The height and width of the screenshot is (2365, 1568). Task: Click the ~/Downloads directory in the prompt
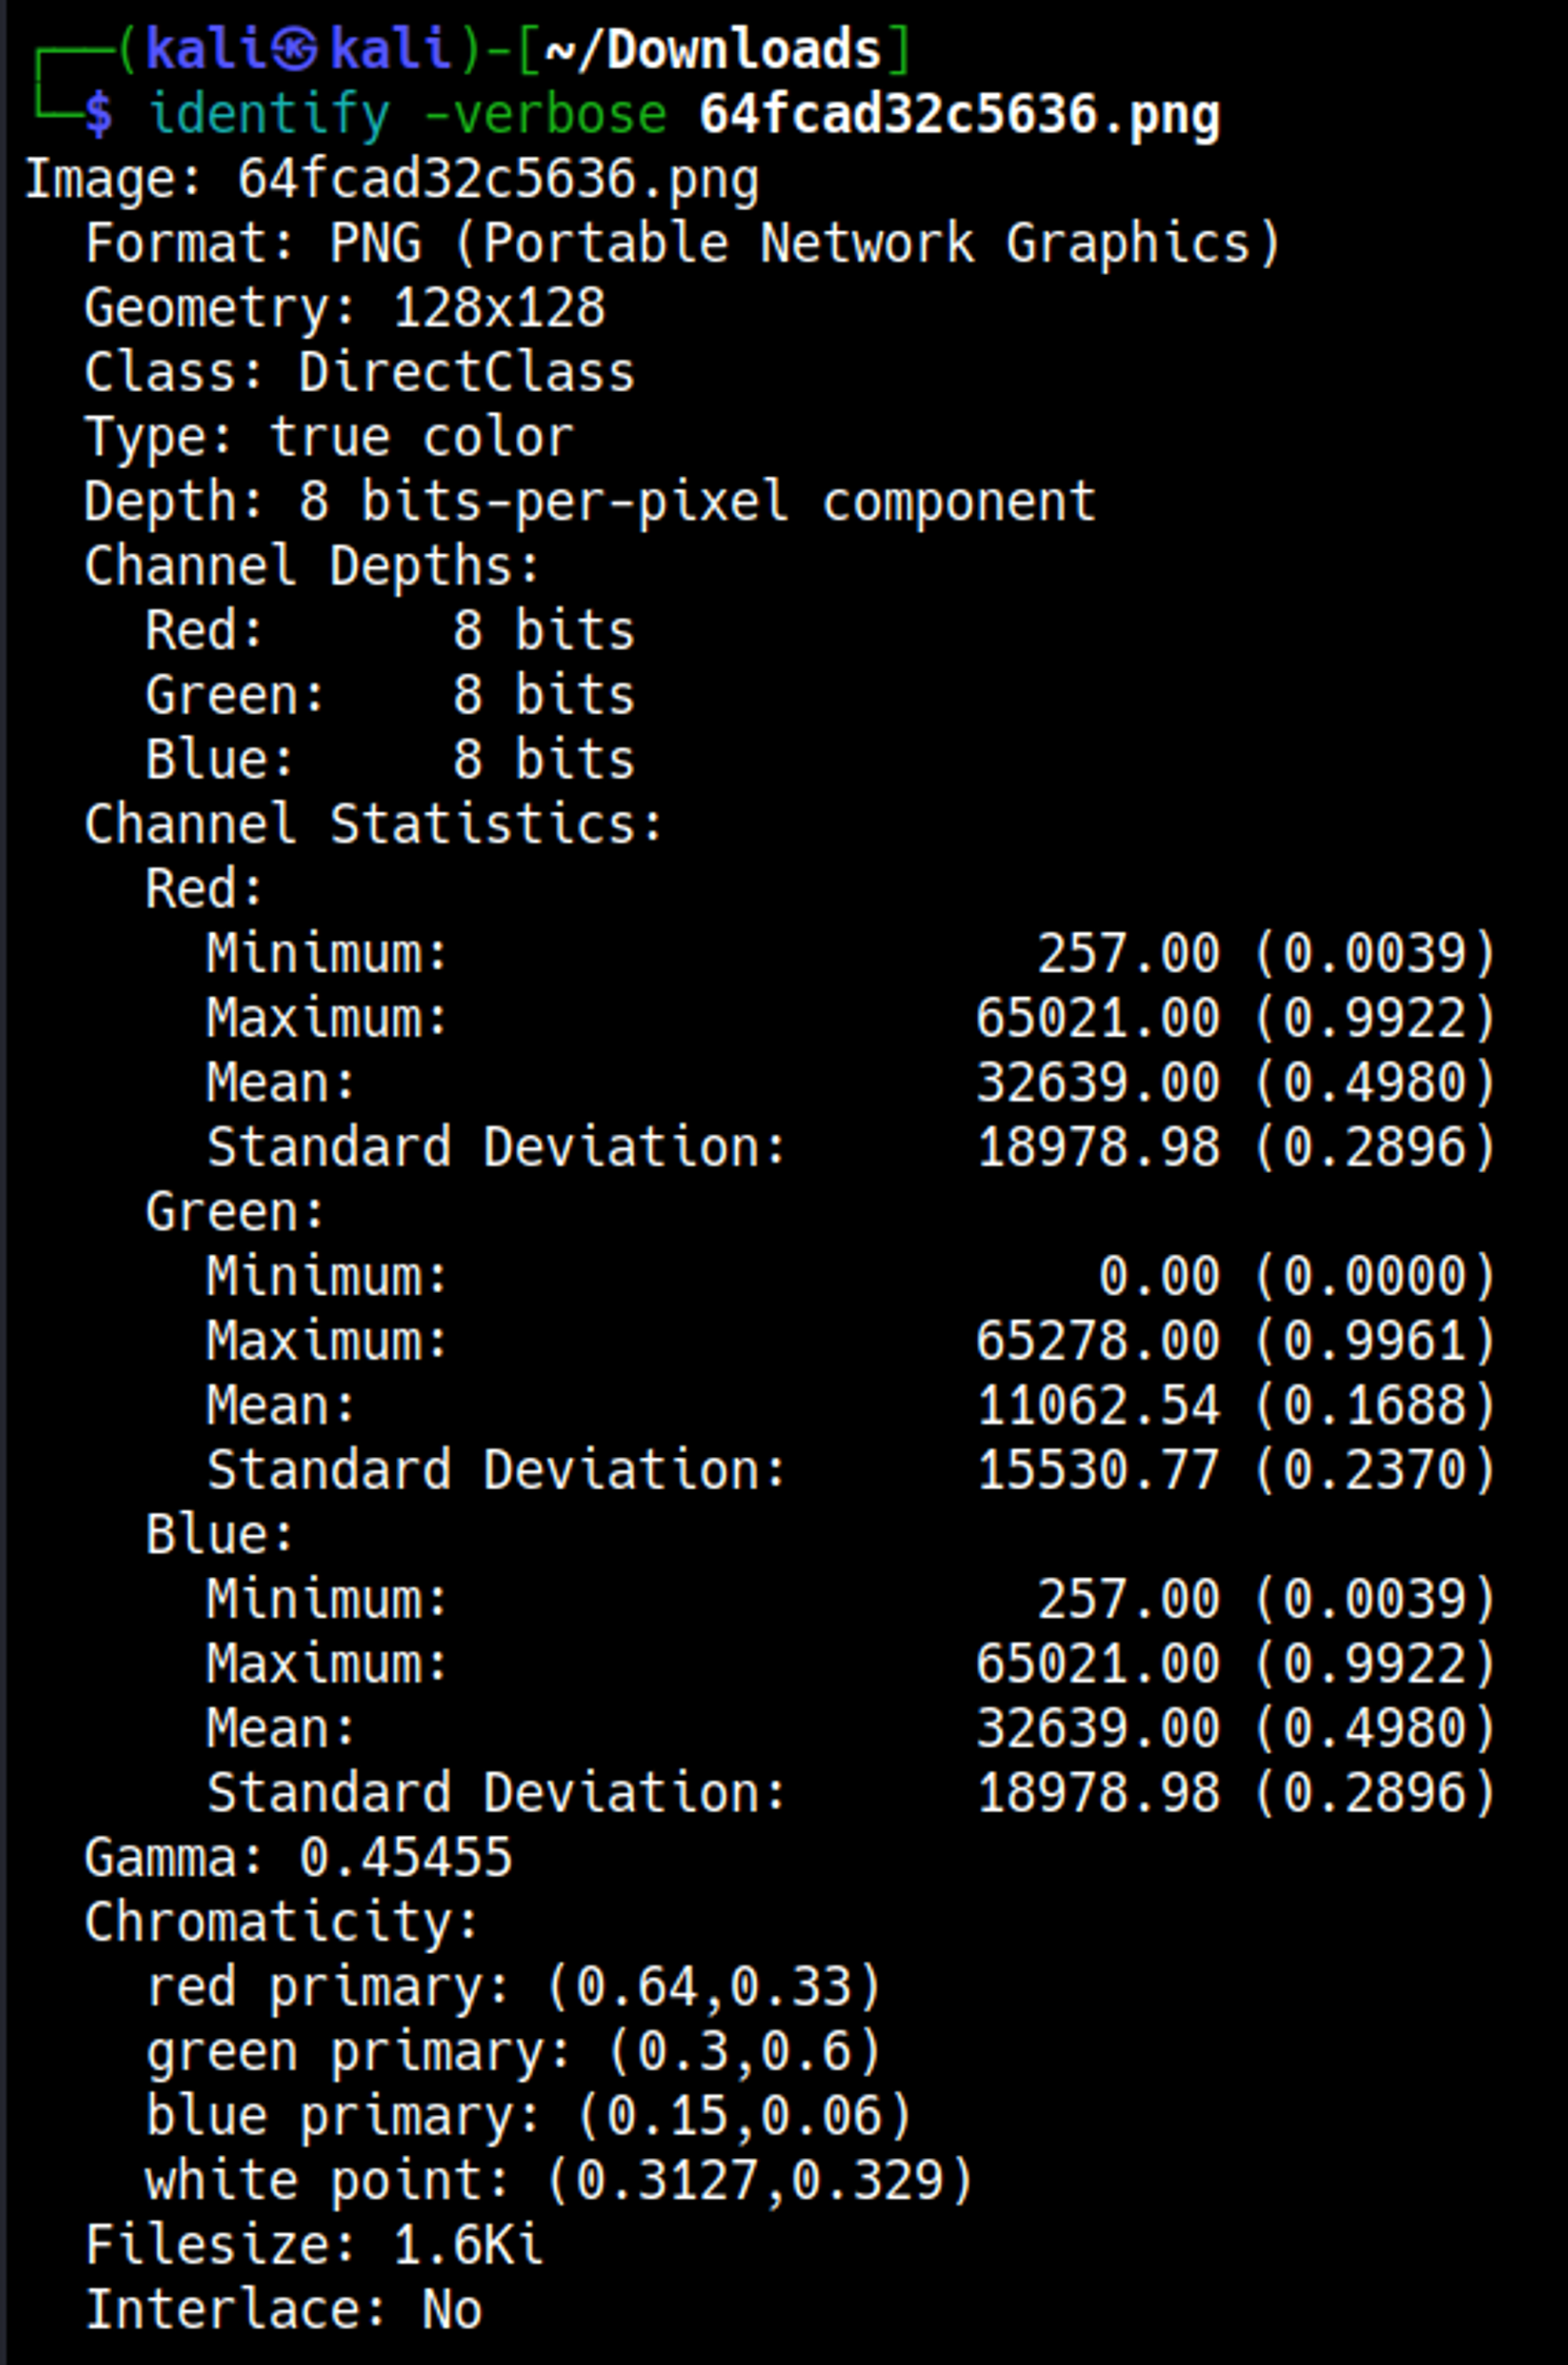(713, 50)
